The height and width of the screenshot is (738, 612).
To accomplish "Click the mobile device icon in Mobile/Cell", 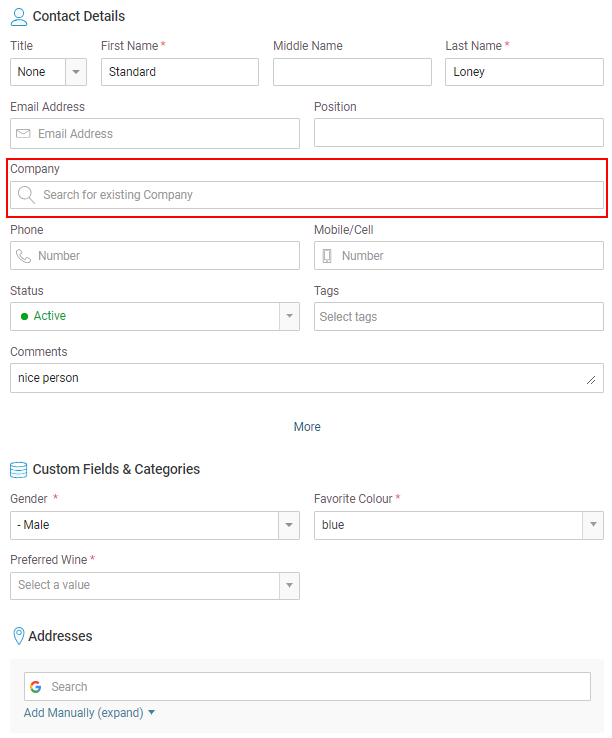I will pos(327,256).
